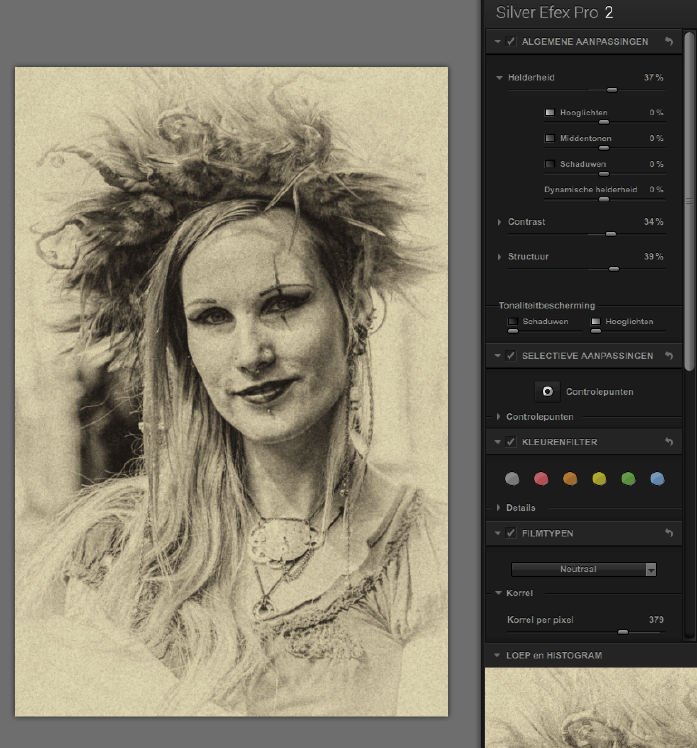
Task: Click the Tonaliteitbescherming label
Action: pos(547,305)
